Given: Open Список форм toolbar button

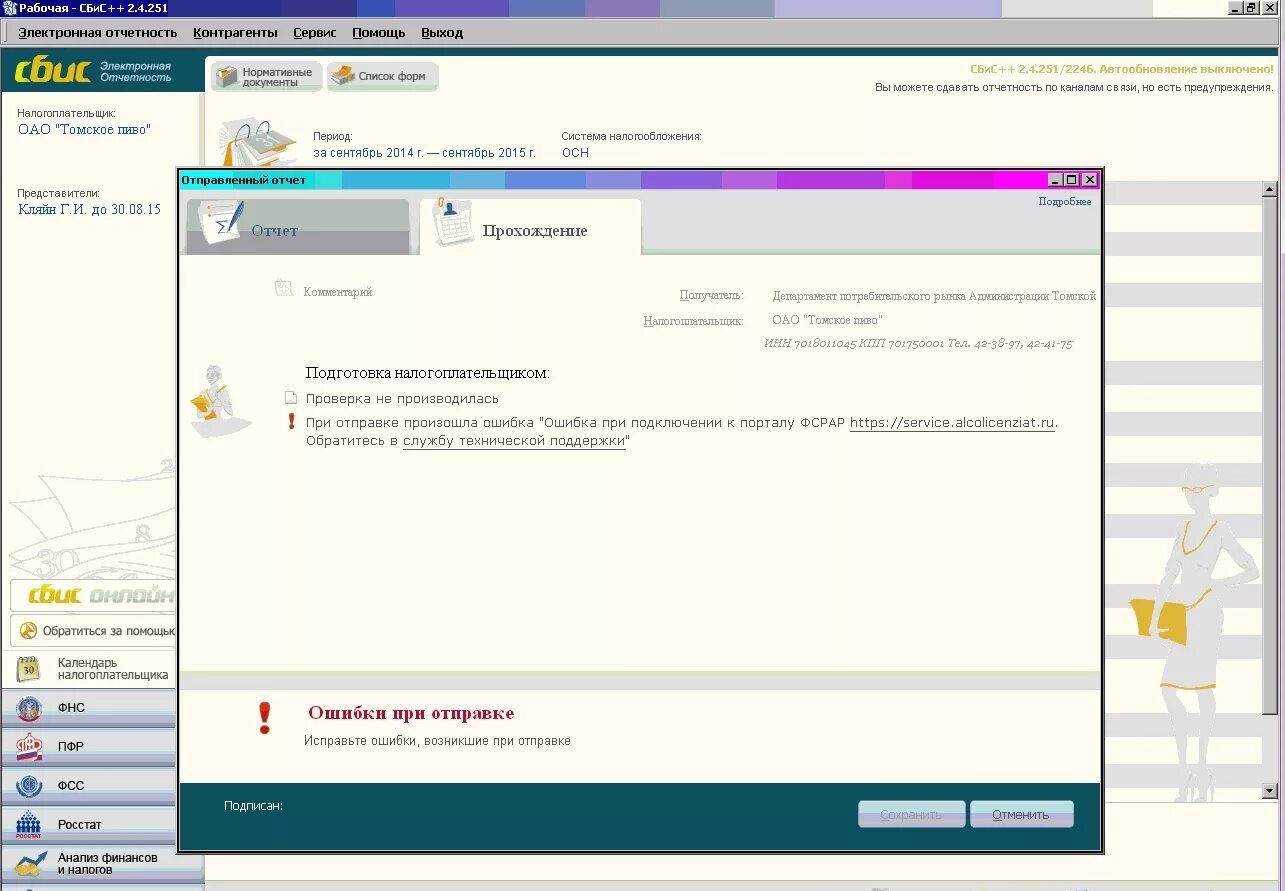Looking at the screenshot, I should tap(382, 76).
